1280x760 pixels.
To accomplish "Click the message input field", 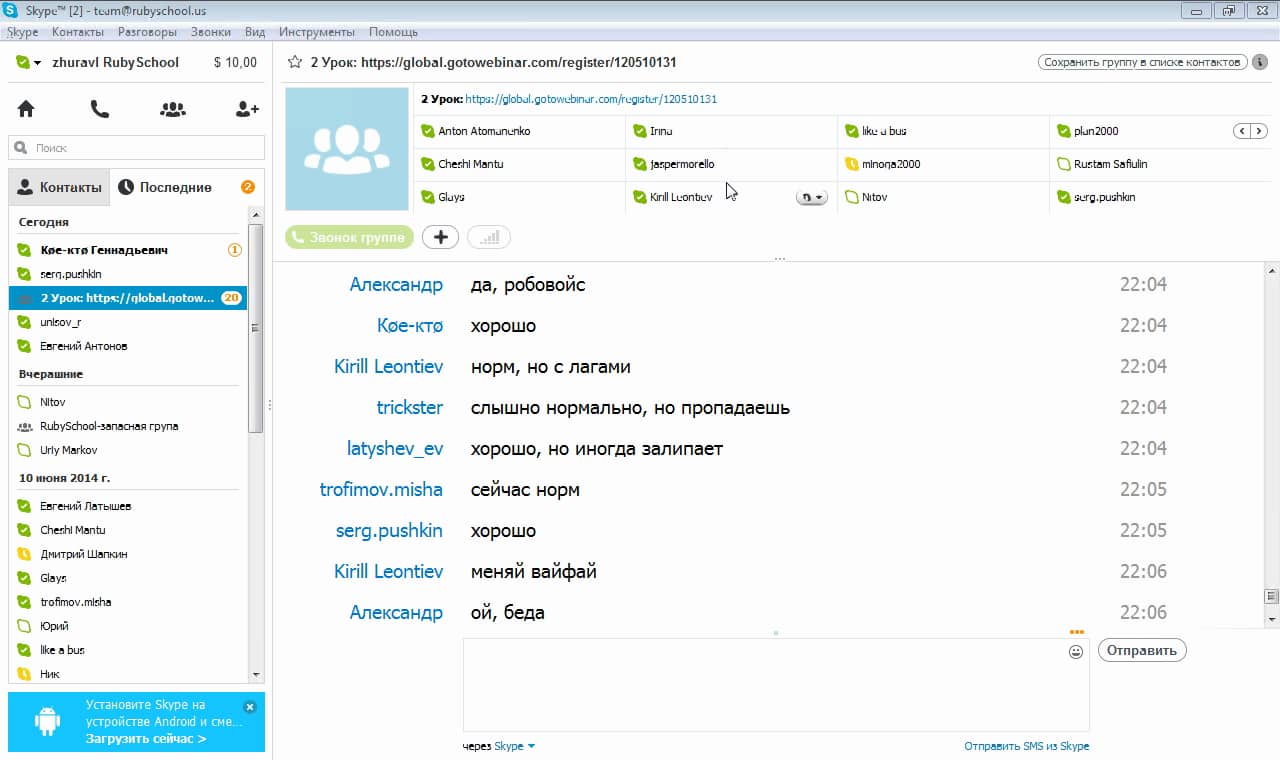I will point(776,685).
